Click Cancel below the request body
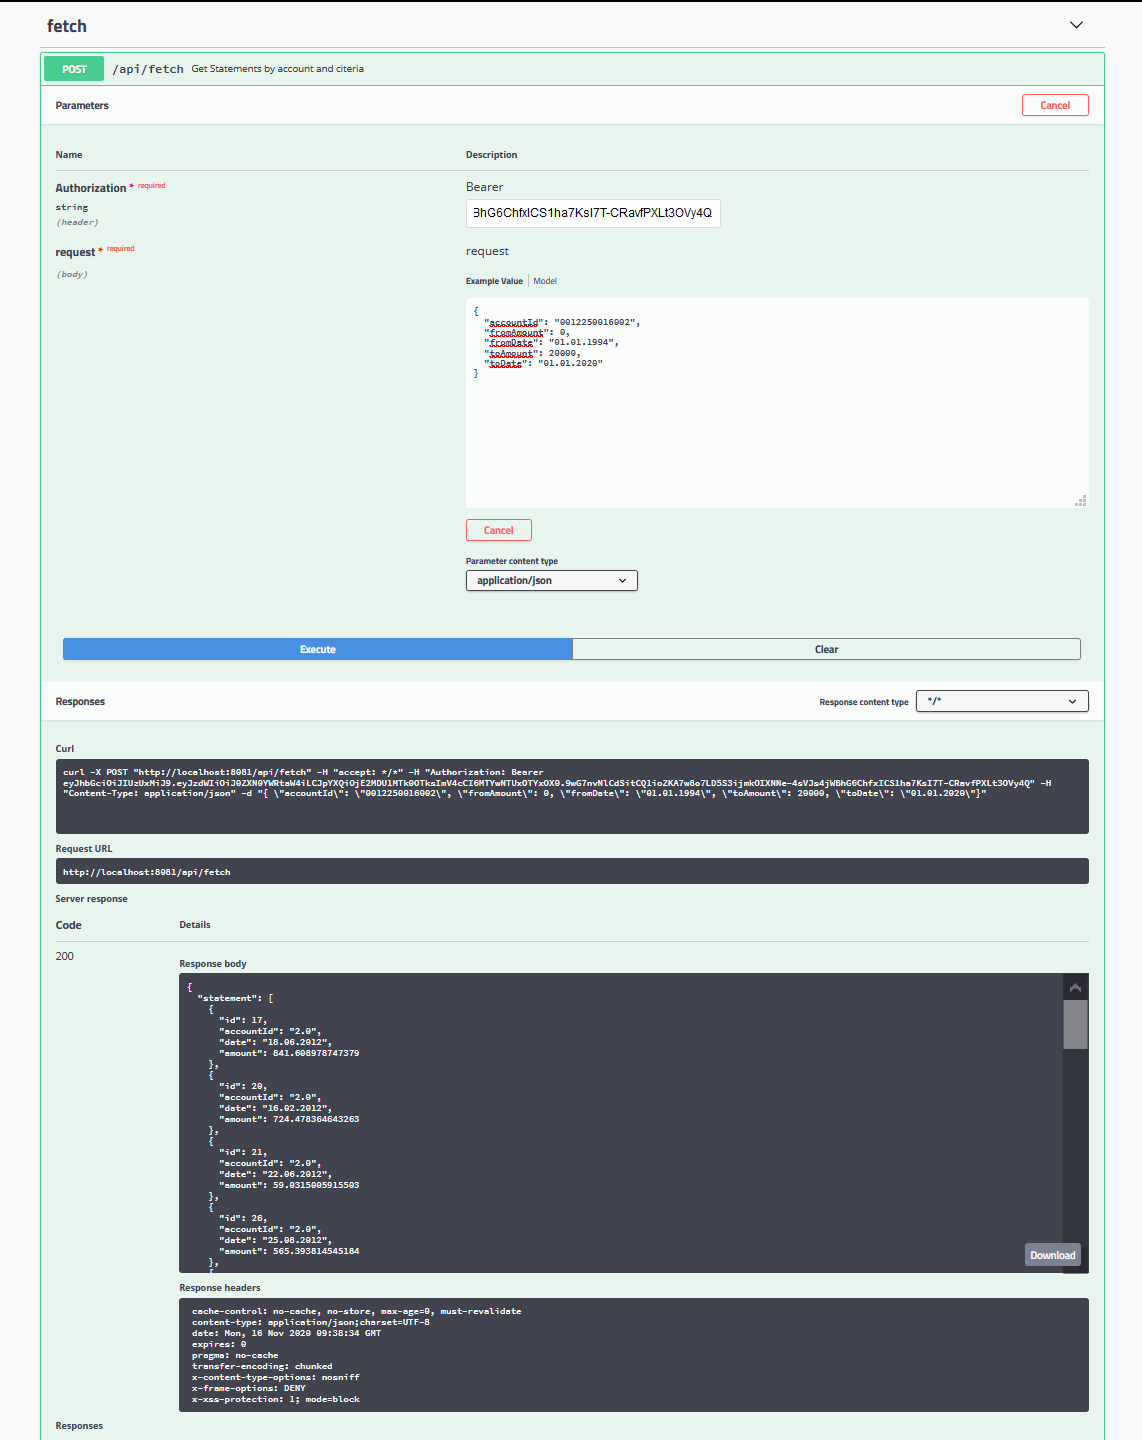Image resolution: width=1142 pixels, height=1440 pixels. point(498,530)
